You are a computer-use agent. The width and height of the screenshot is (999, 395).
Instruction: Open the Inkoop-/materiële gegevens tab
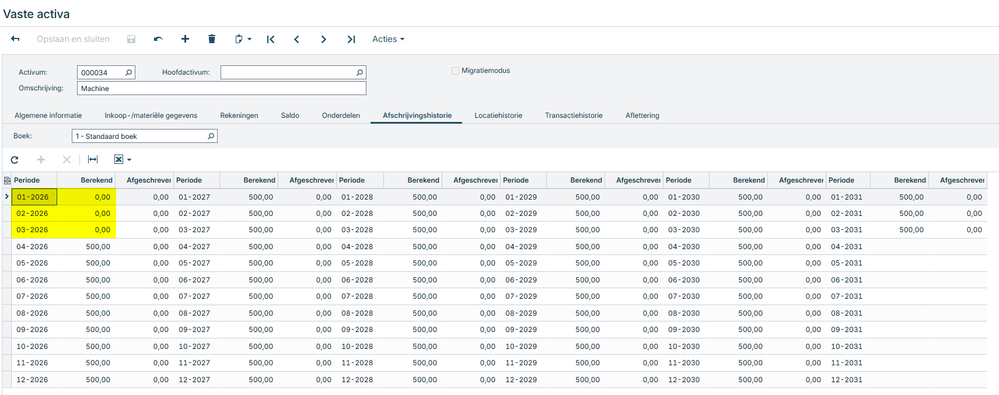(x=151, y=116)
